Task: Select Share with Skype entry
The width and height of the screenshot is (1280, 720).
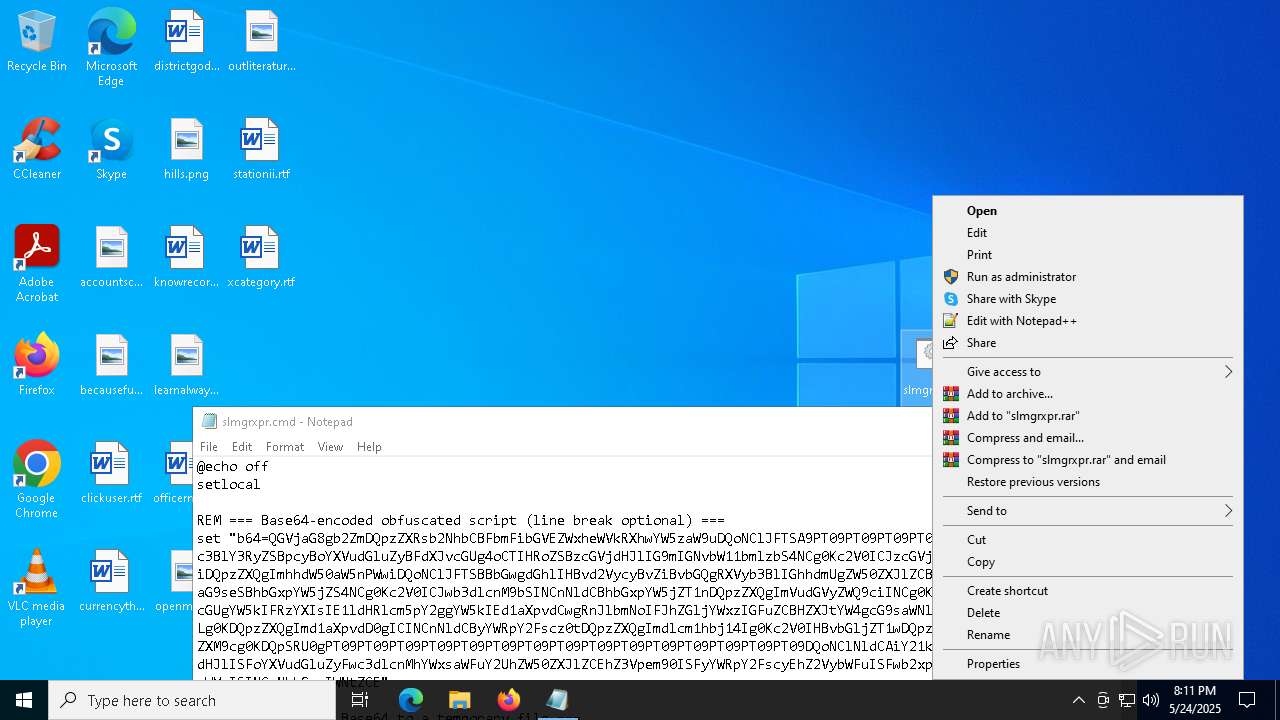Action: pos(1087,299)
